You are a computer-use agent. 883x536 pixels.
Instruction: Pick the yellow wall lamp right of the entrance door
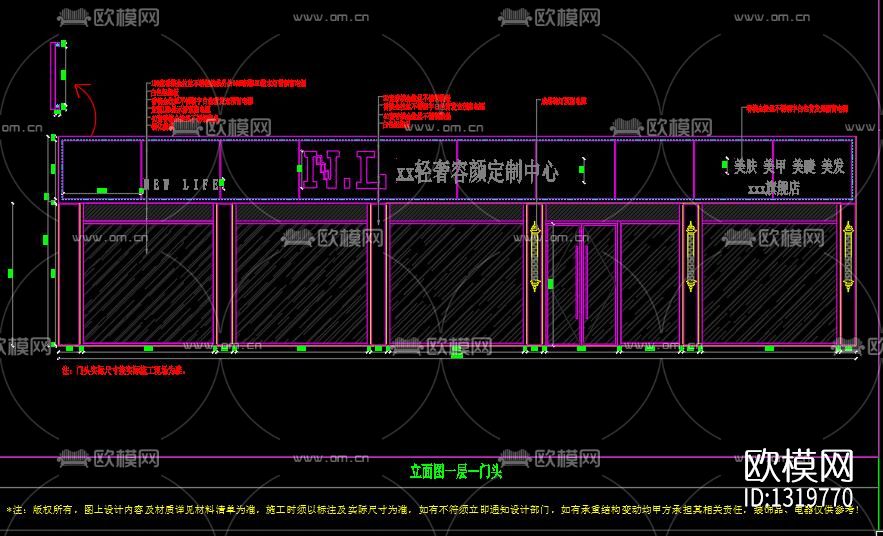tap(690, 256)
